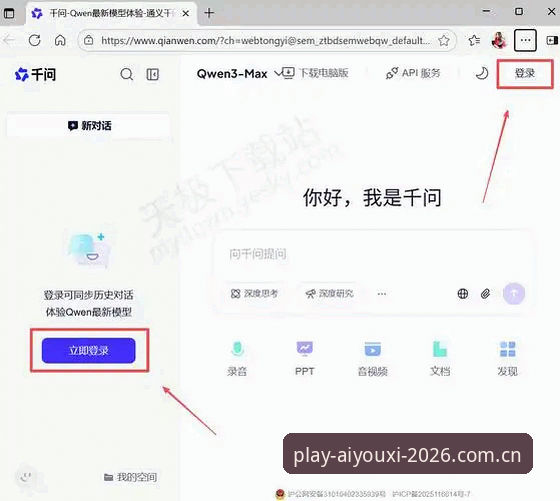The width and height of the screenshot is (560, 501).
Task: Open the PPT feature
Action: click(x=305, y=359)
